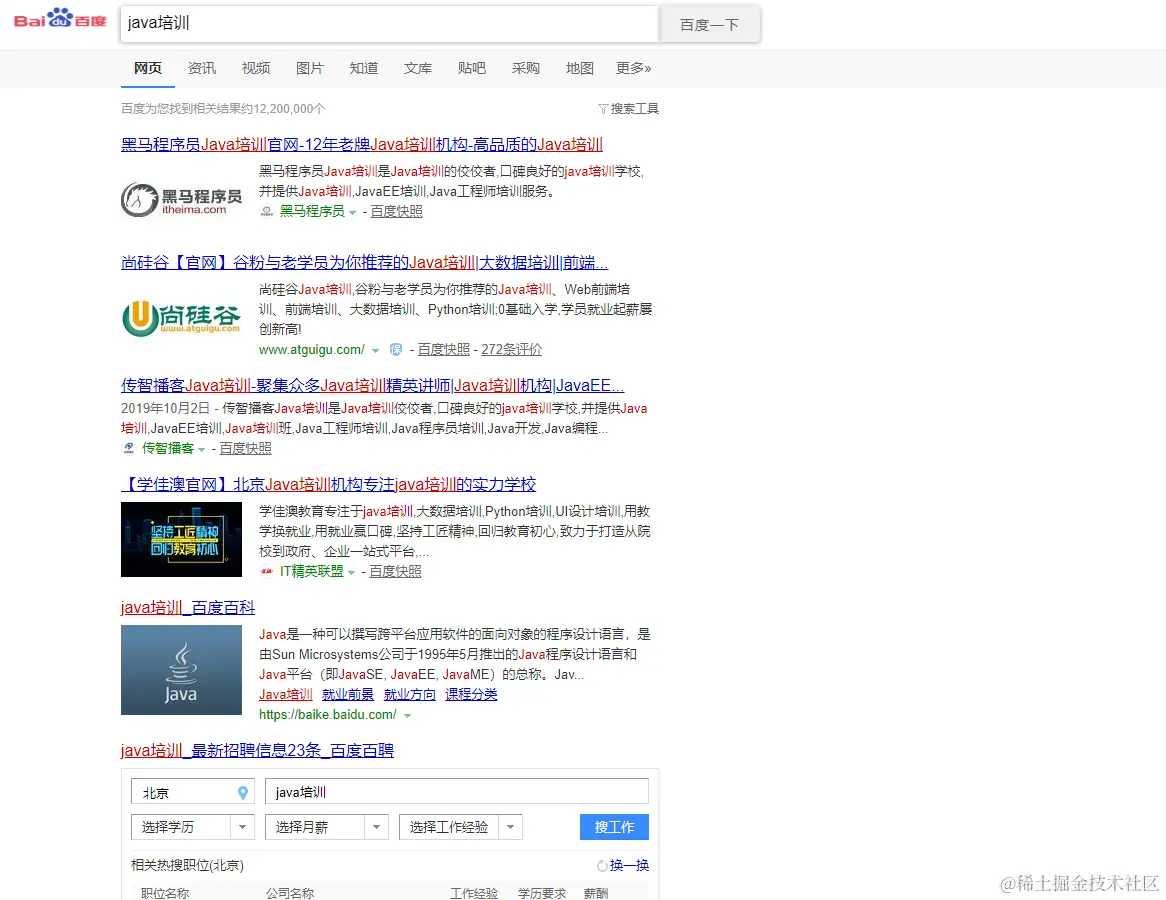Open the 课程分类 sublink
The image size is (1166, 900).
(x=471, y=694)
